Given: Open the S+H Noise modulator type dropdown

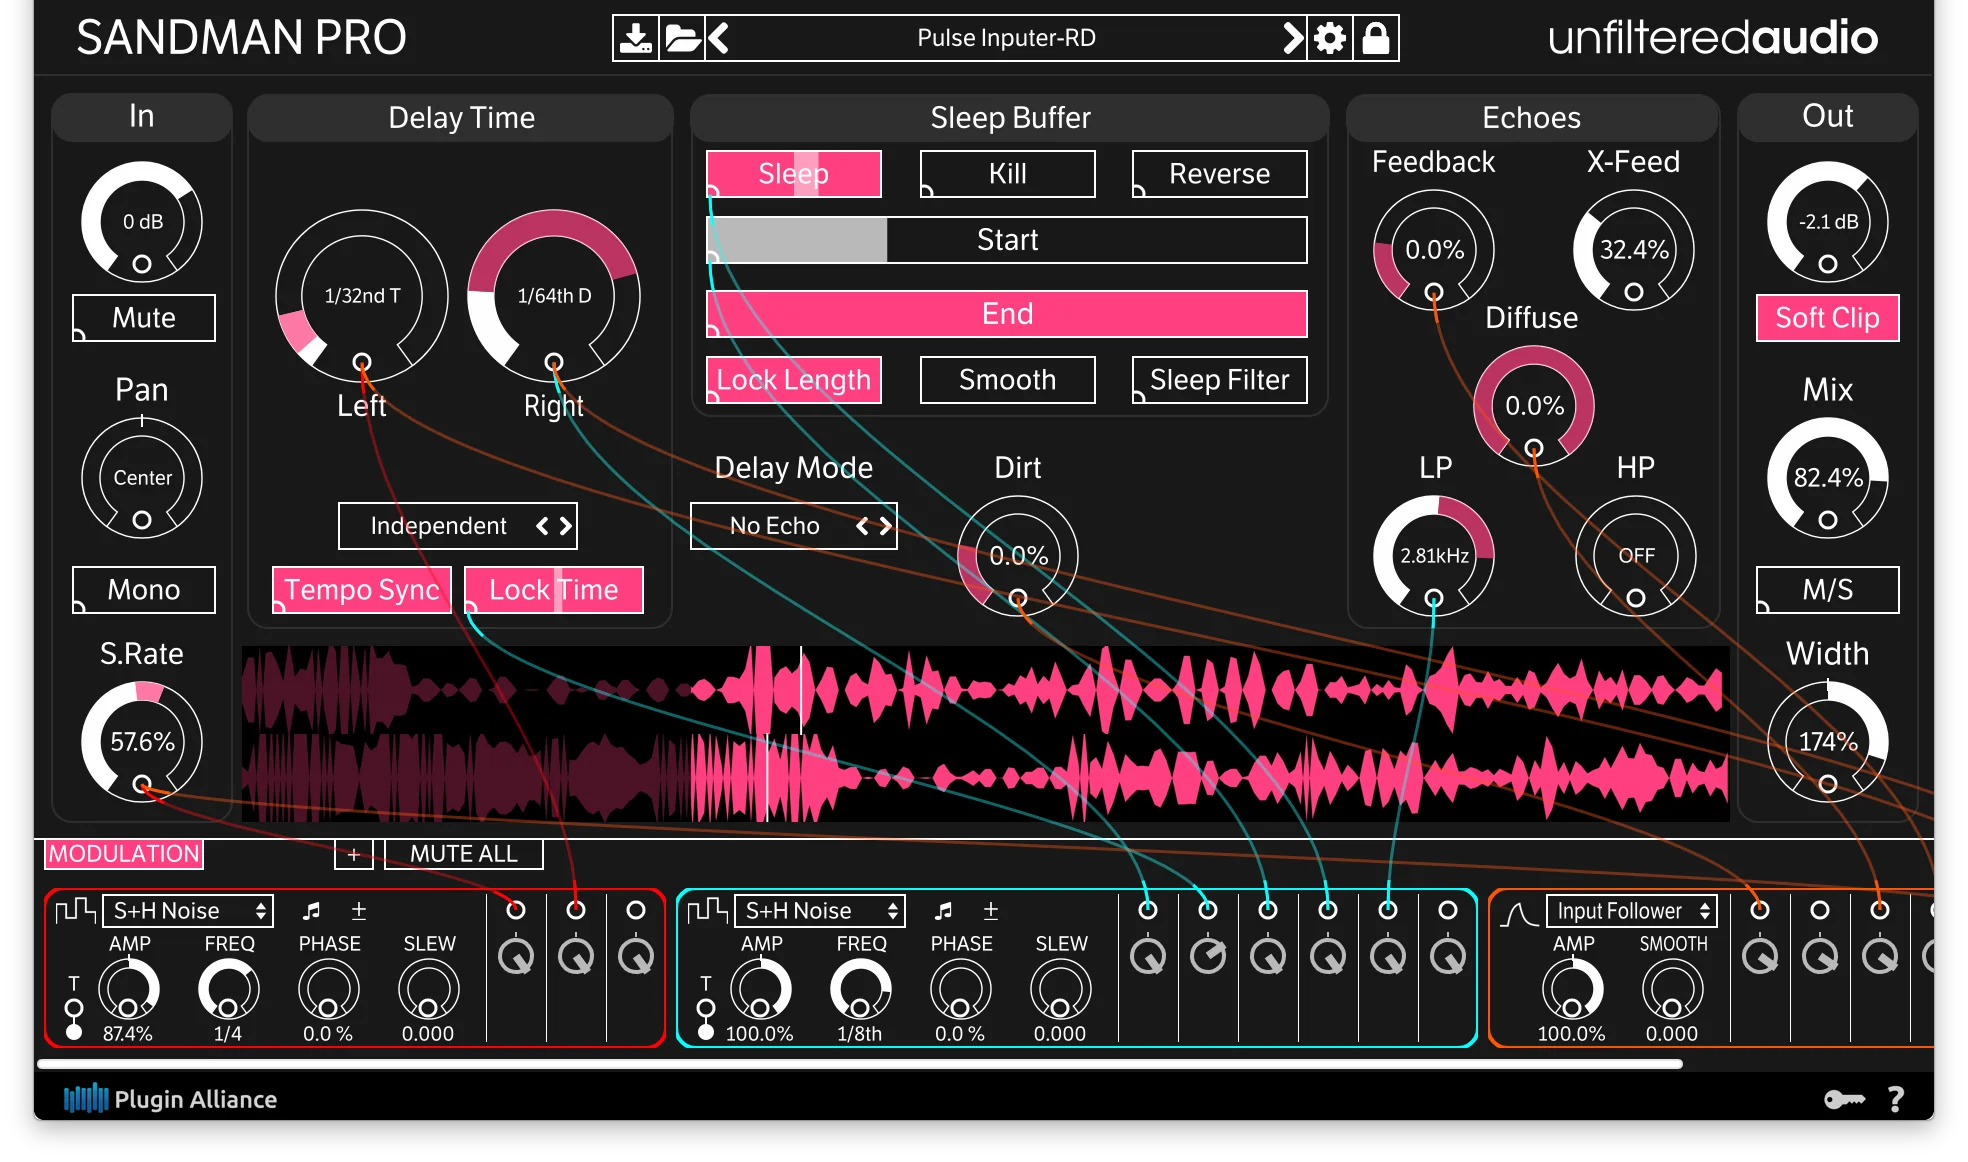Looking at the screenshot, I should pos(186,910).
